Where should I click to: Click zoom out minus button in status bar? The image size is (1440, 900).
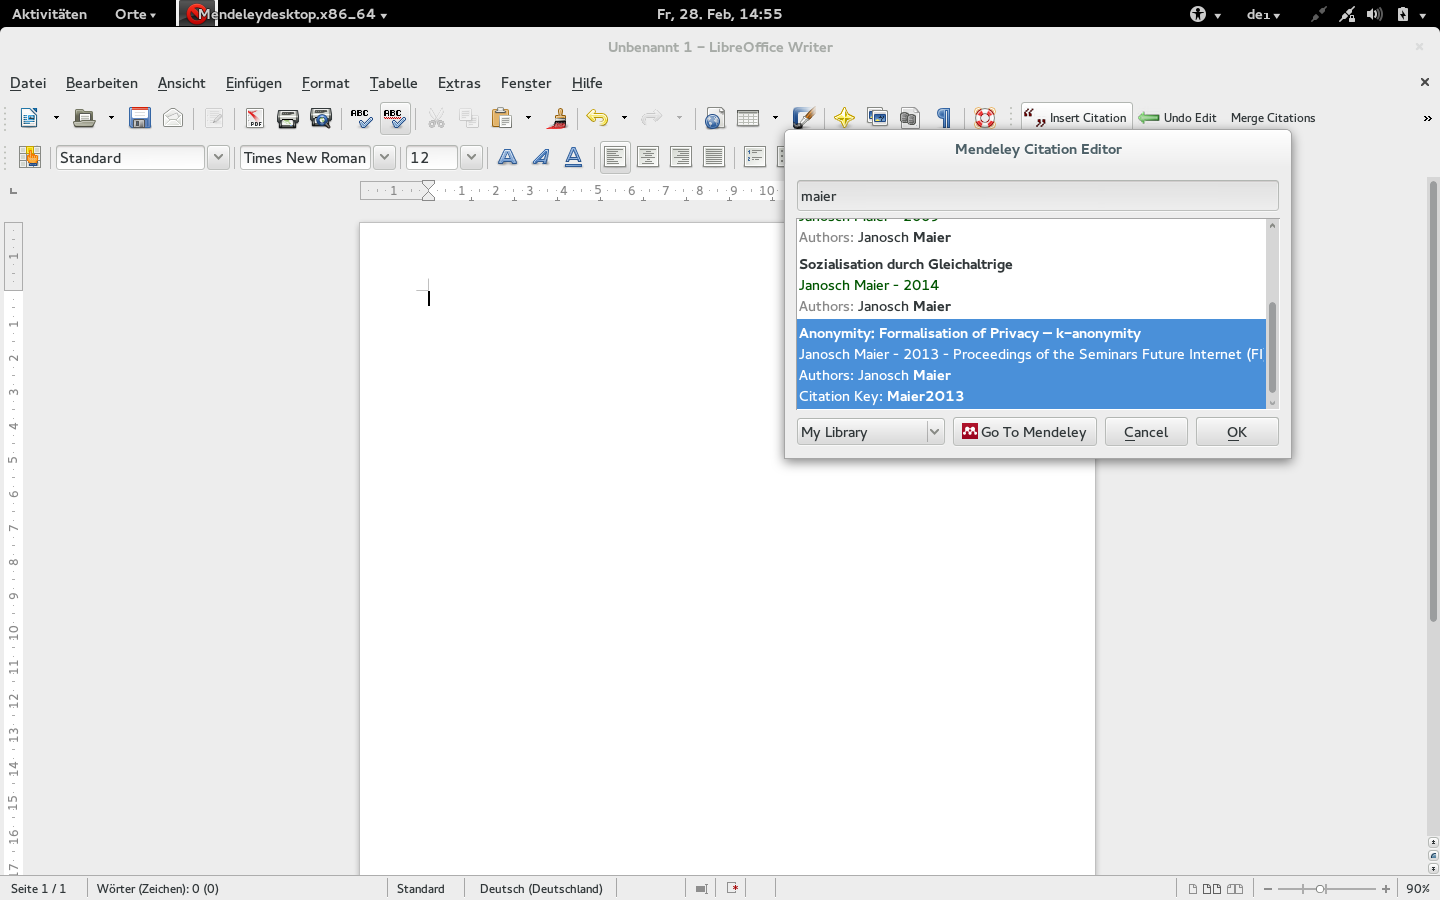[x=1268, y=888]
